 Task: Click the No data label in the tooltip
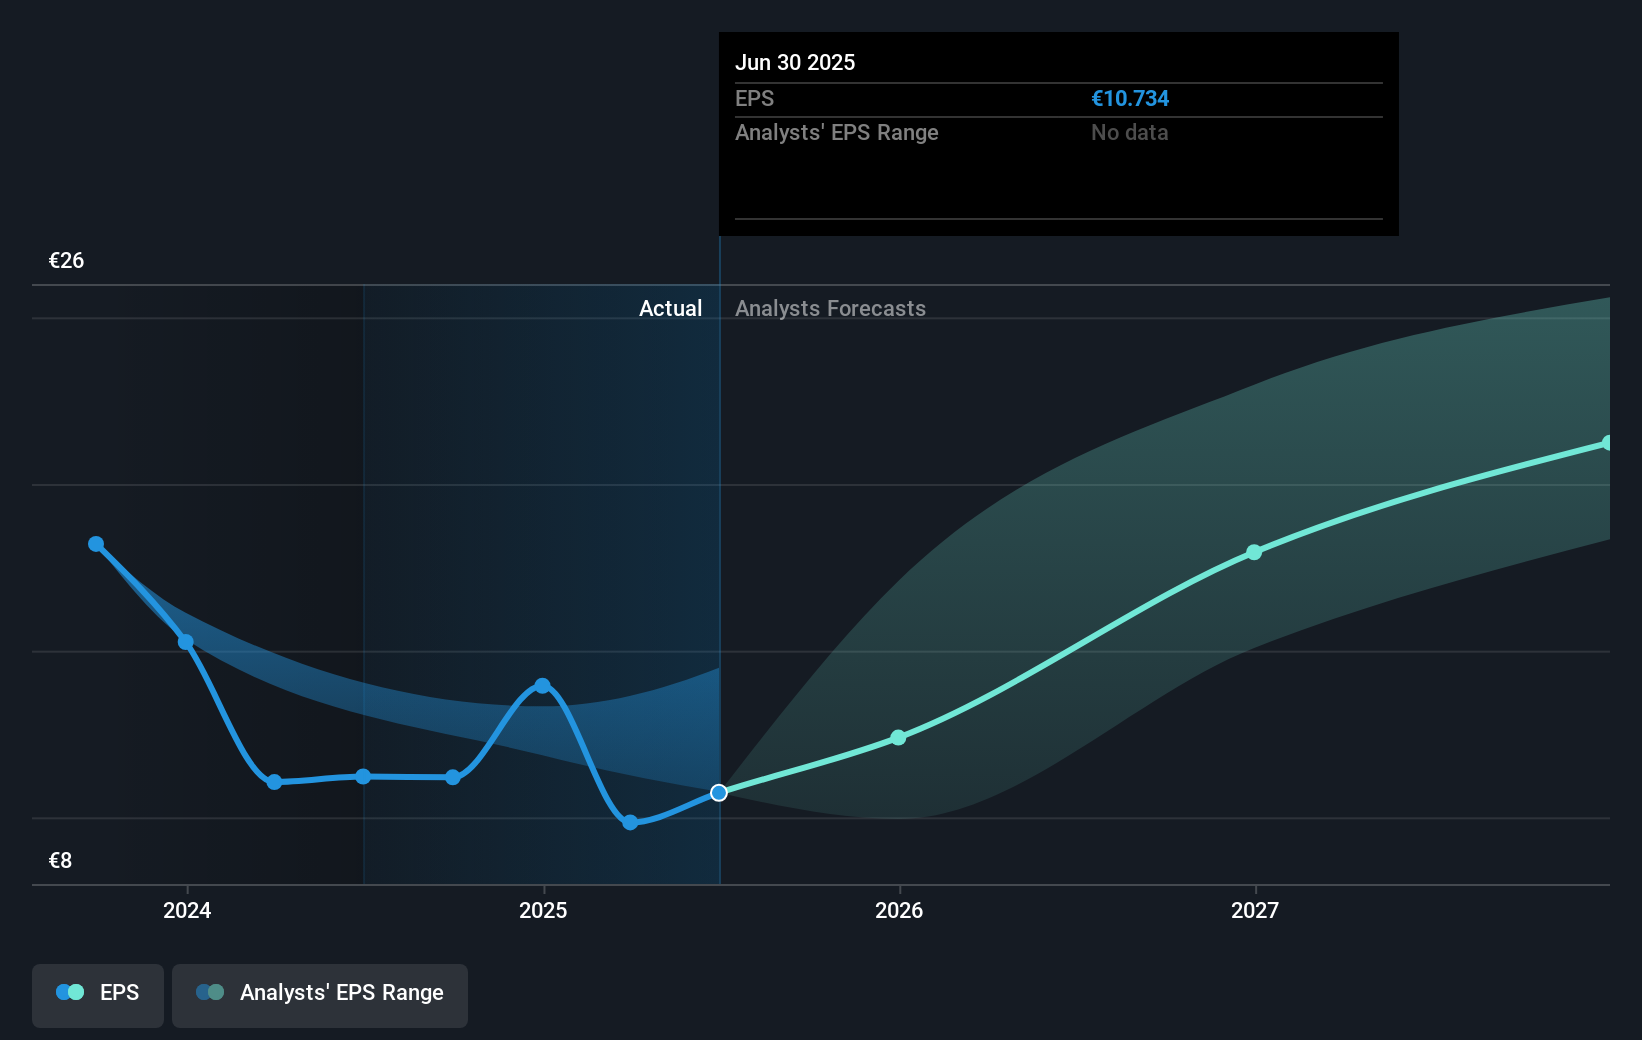[x=1129, y=132]
